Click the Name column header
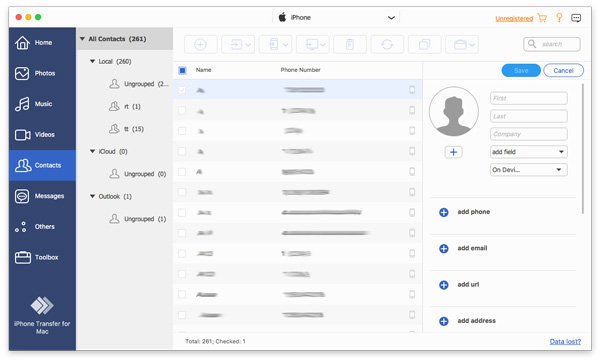The height and width of the screenshot is (361, 600). point(204,70)
